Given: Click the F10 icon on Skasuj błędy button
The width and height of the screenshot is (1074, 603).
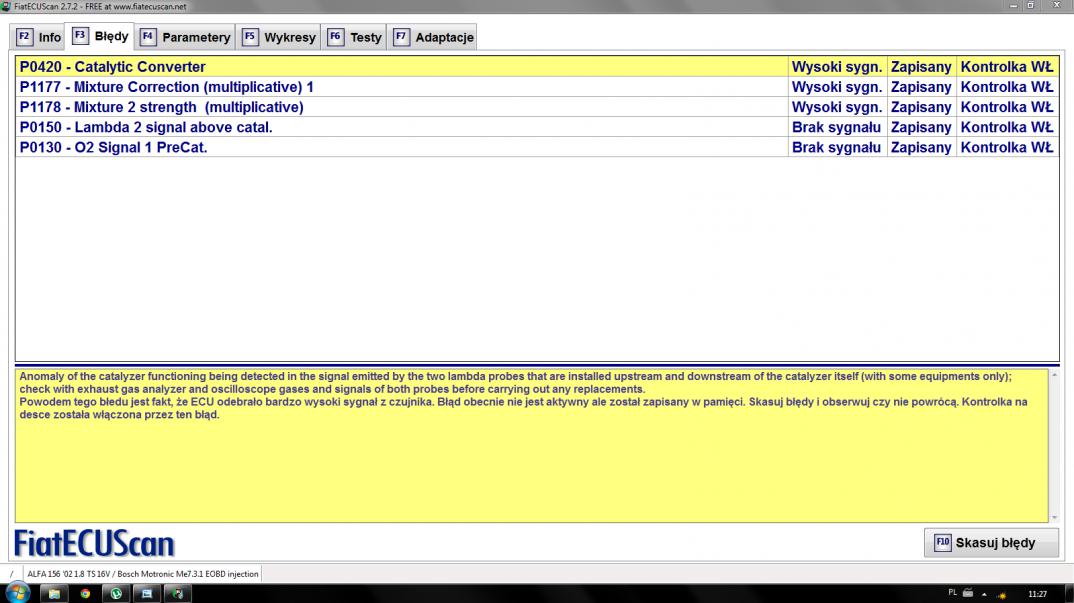Looking at the screenshot, I should (x=943, y=543).
